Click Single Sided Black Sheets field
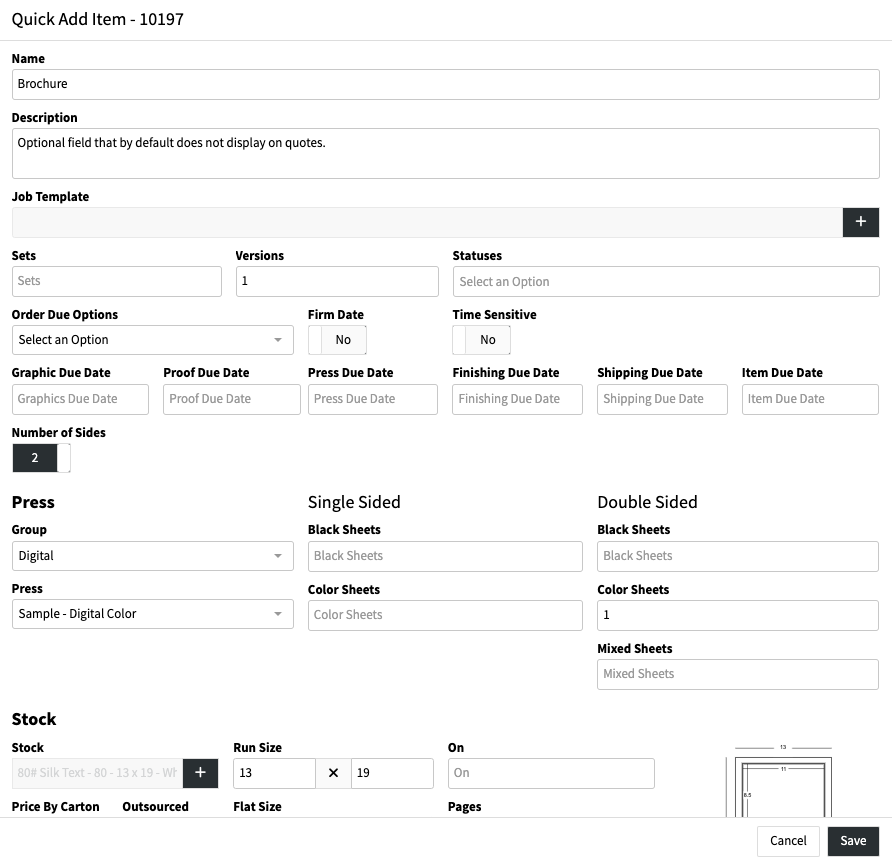Viewport: 892px width, 862px height. (445, 556)
